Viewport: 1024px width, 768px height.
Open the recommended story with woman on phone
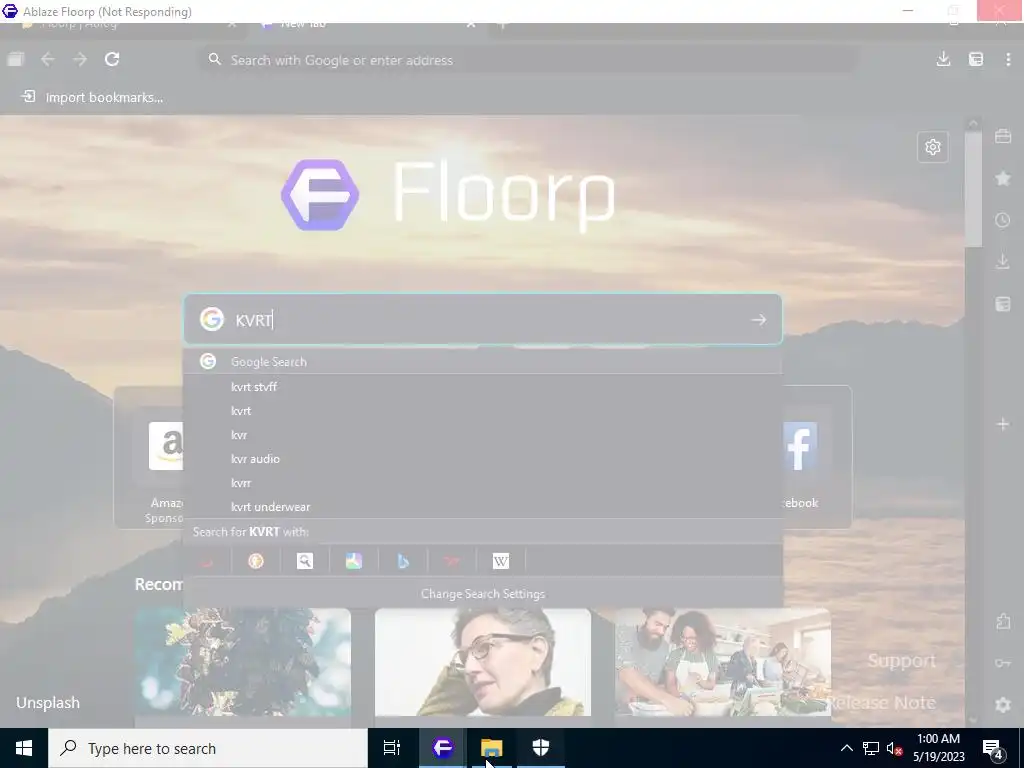pos(483,663)
